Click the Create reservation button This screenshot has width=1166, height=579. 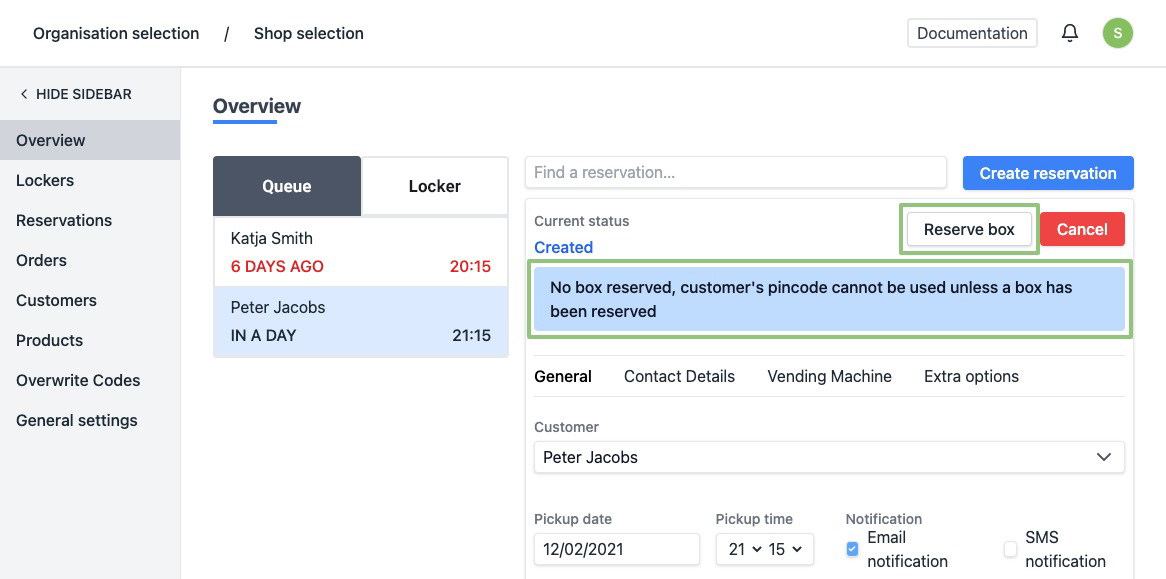pyautogui.click(x=1047, y=173)
